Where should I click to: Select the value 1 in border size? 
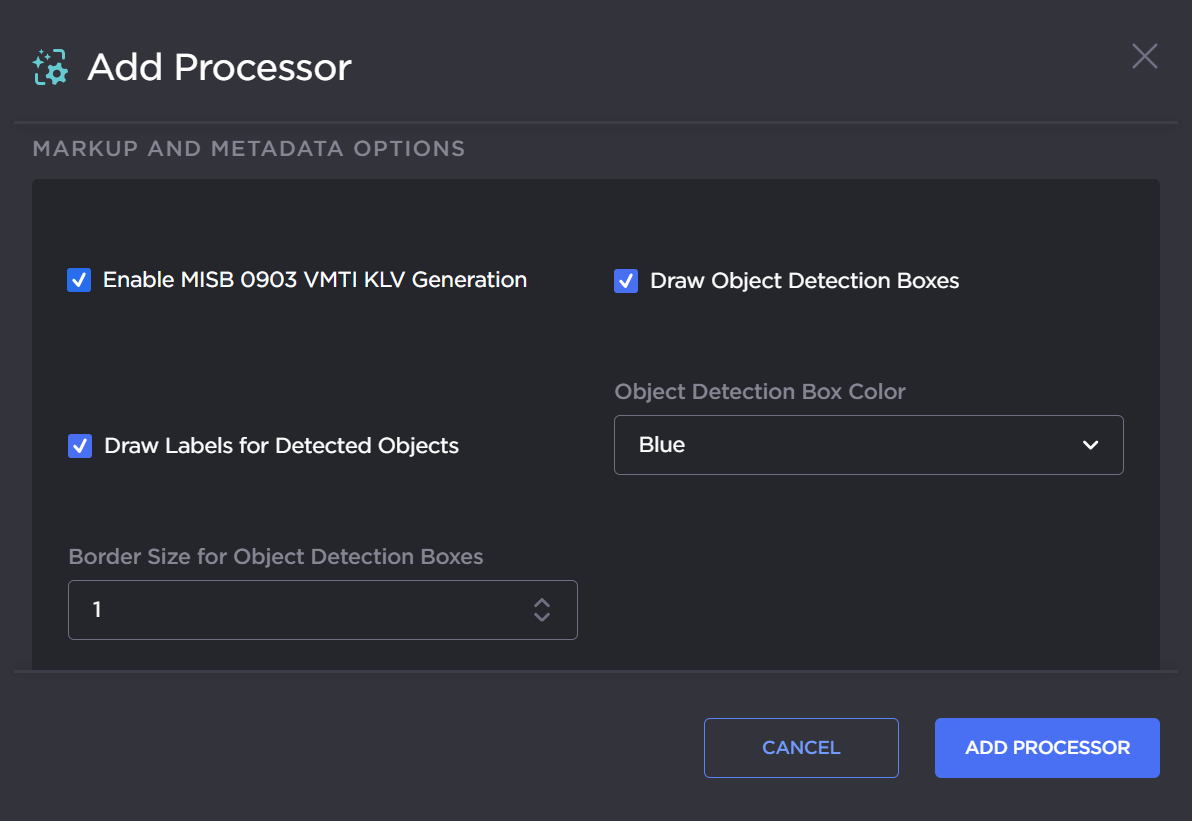pos(97,610)
